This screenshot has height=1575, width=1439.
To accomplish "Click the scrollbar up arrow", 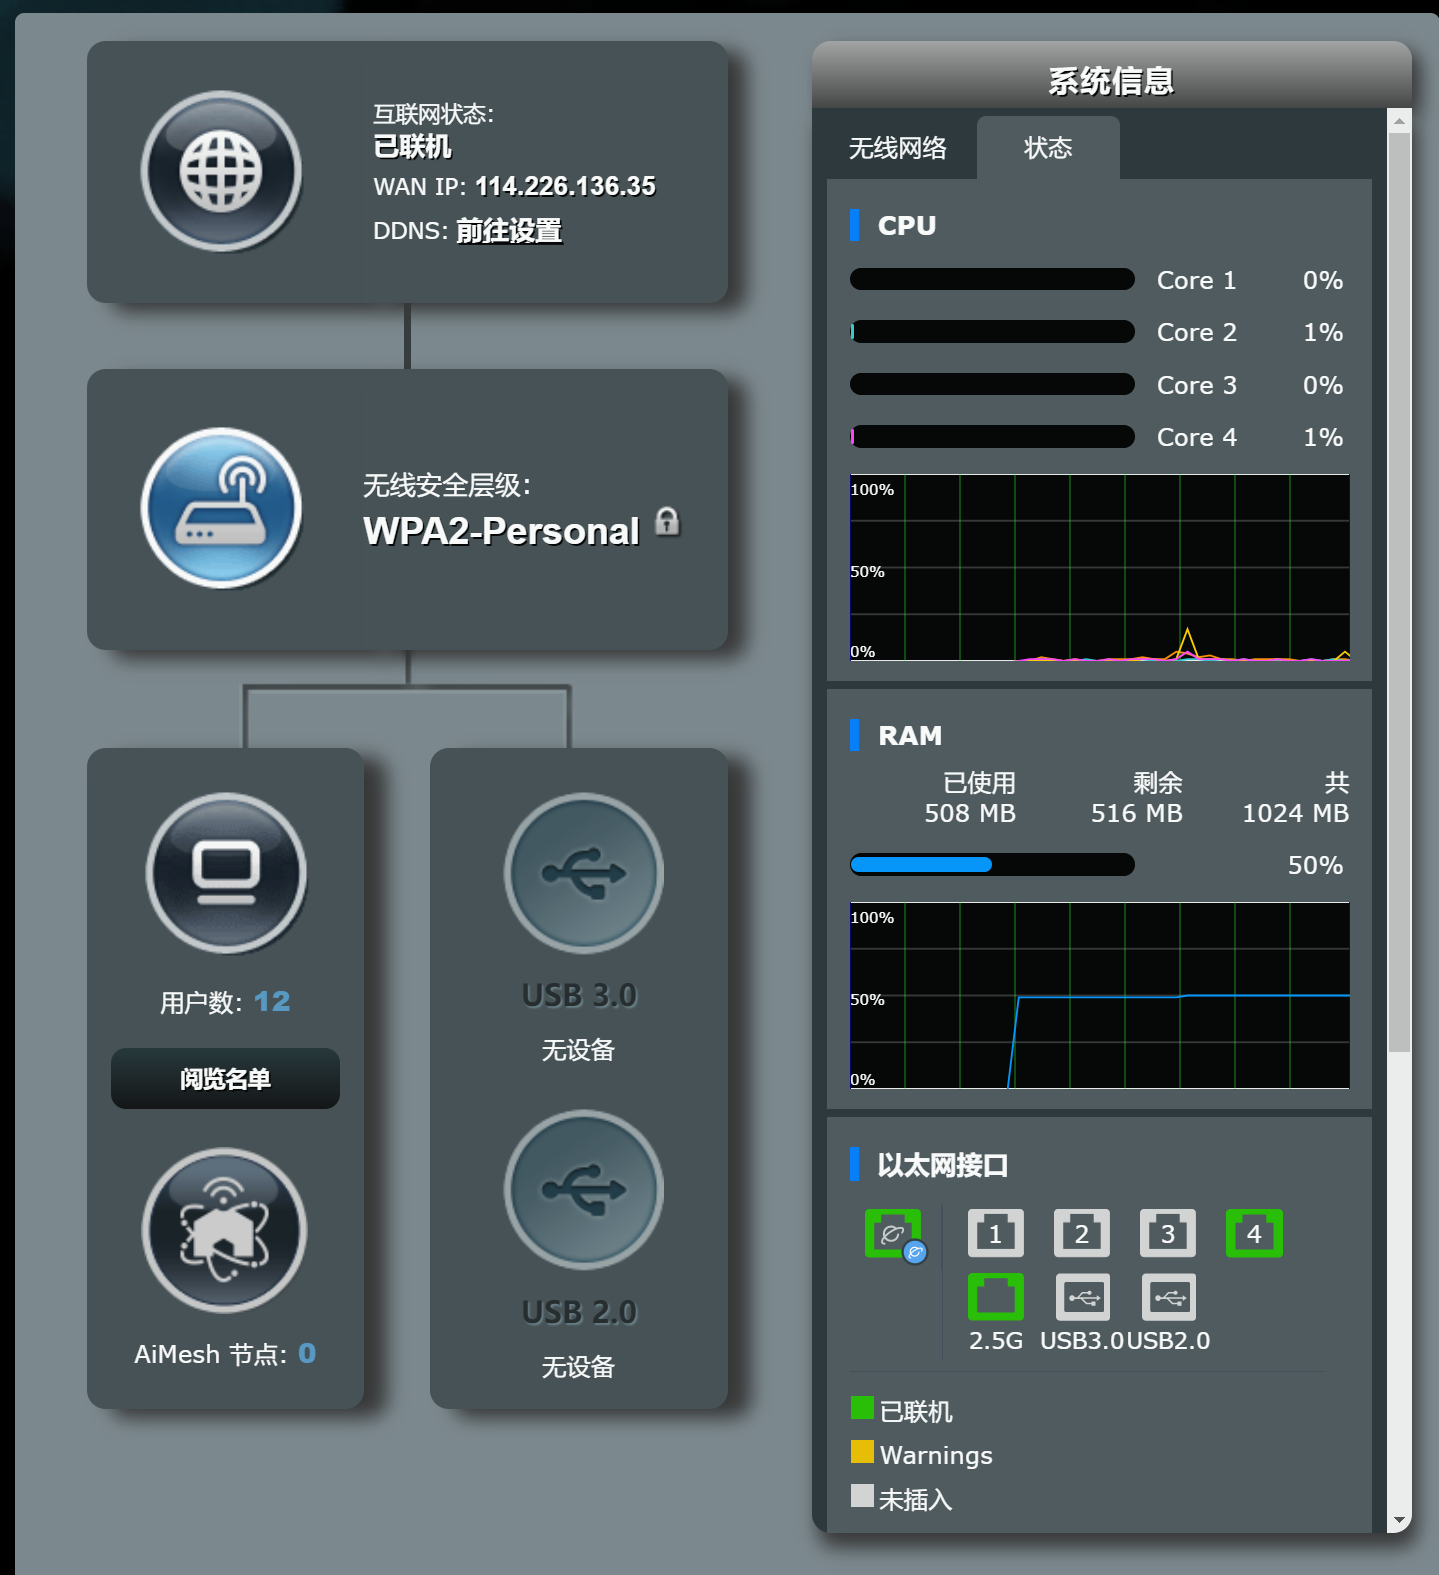I will (x=1399, y=121).
